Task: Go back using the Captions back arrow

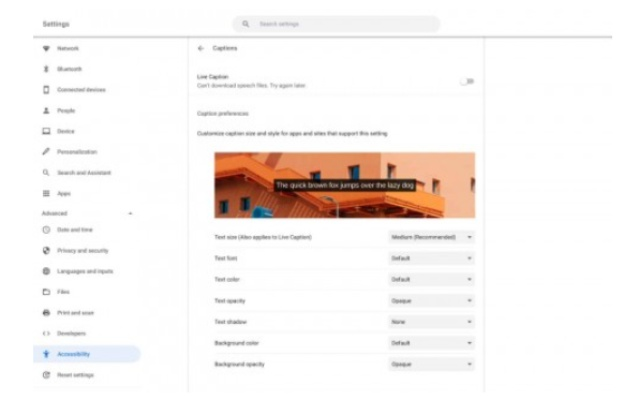Action: [201, 48]
